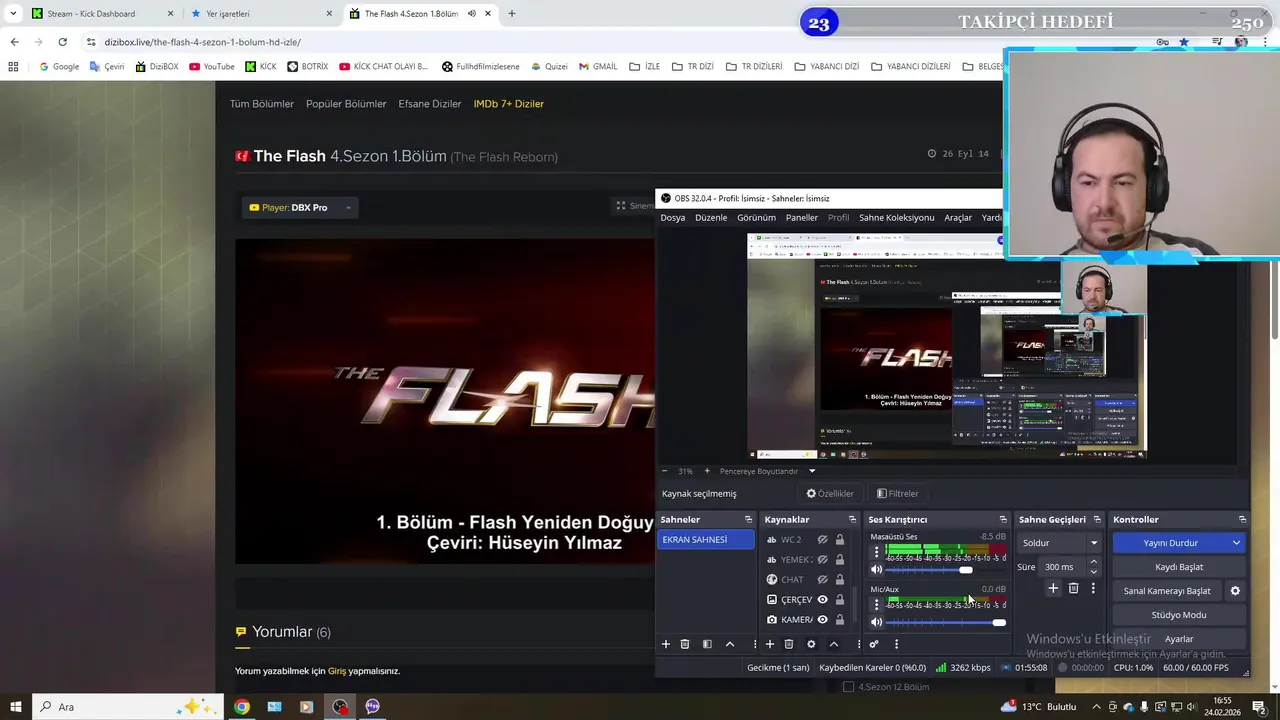
Task: Unlock YEMEK source lock
Action: point(840,560)
